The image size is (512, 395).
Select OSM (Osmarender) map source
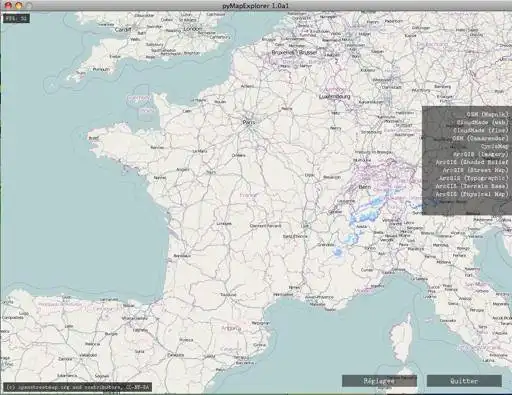click(x=480, y=138)
